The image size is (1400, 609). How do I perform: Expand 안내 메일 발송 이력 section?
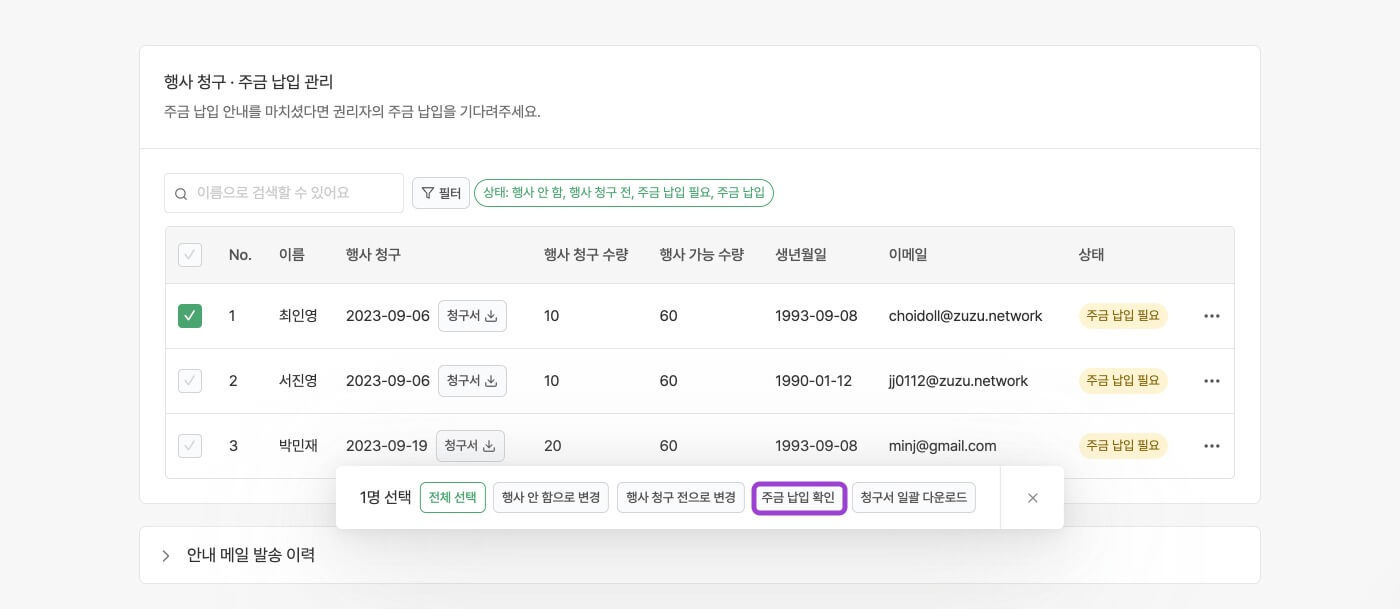(x=166, y=555)
